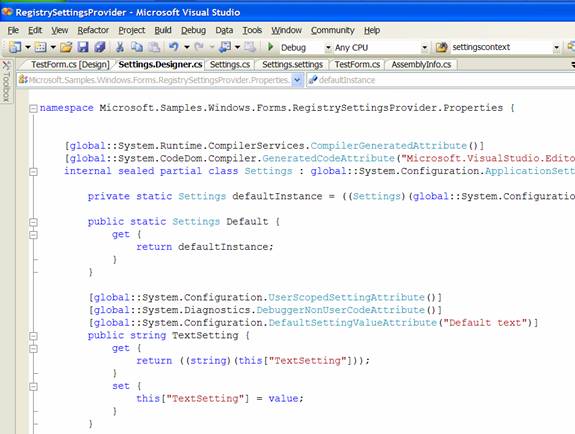Collapse the namespace code block

point(33,108)
